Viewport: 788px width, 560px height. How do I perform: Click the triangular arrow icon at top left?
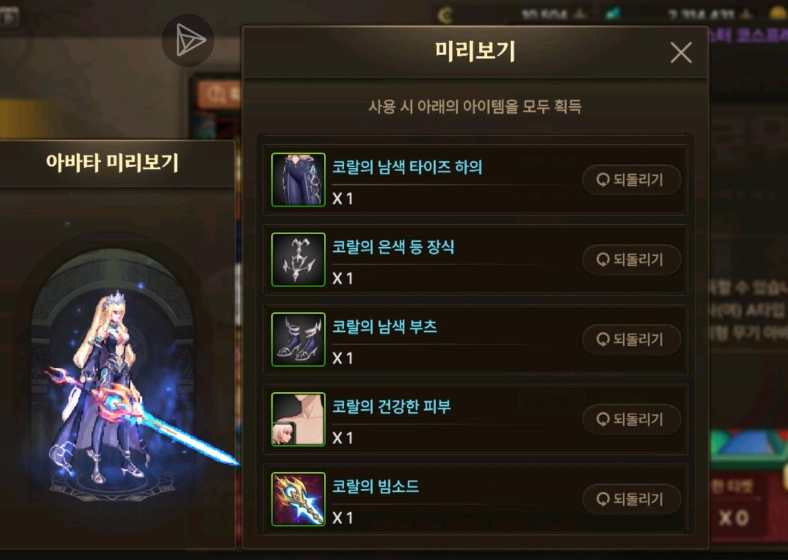tap(188, 40)
